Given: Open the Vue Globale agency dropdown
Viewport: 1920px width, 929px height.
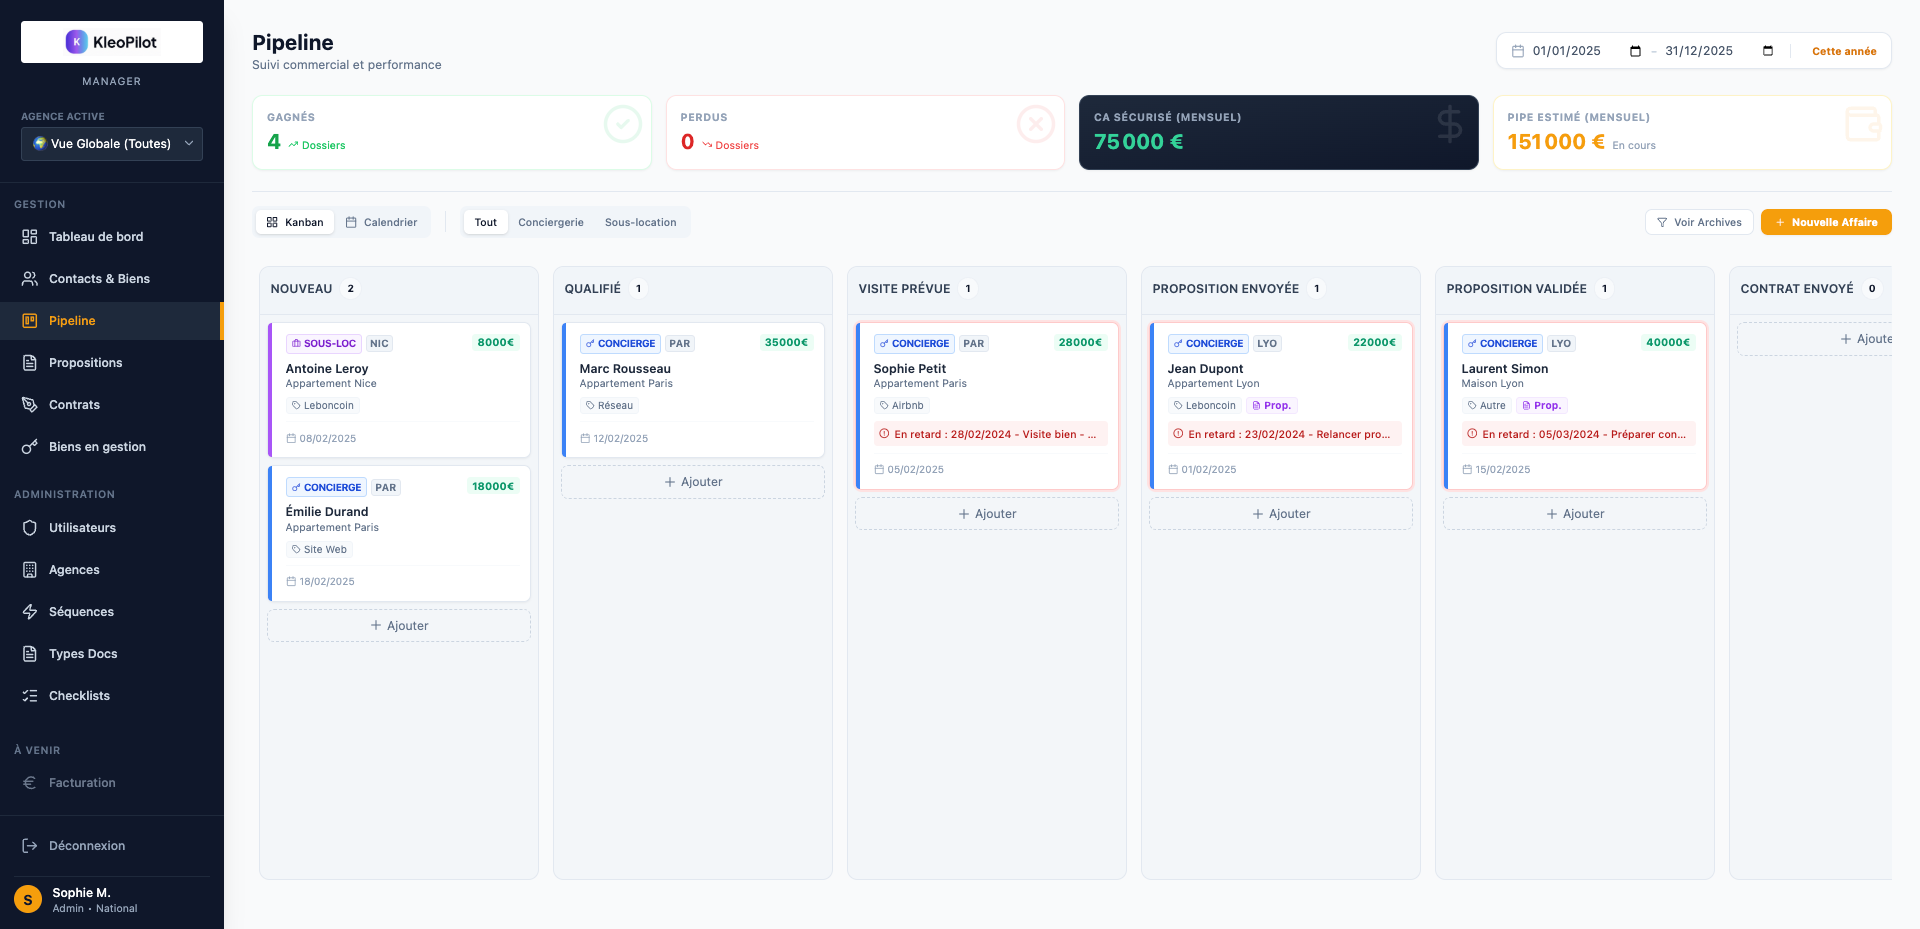Looking at the screenshot, I should (x=111, y=144).
